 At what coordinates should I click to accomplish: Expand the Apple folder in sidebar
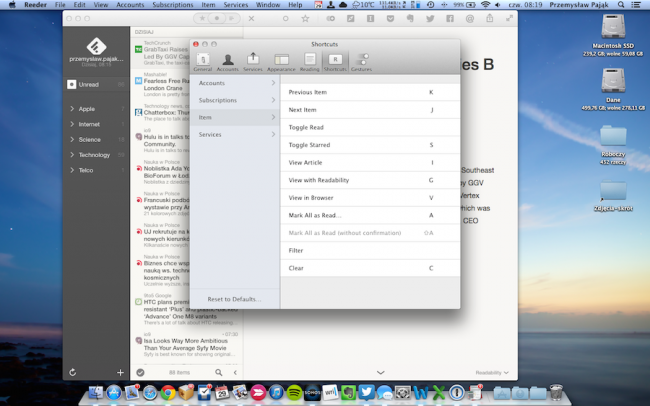pos(72,109)
